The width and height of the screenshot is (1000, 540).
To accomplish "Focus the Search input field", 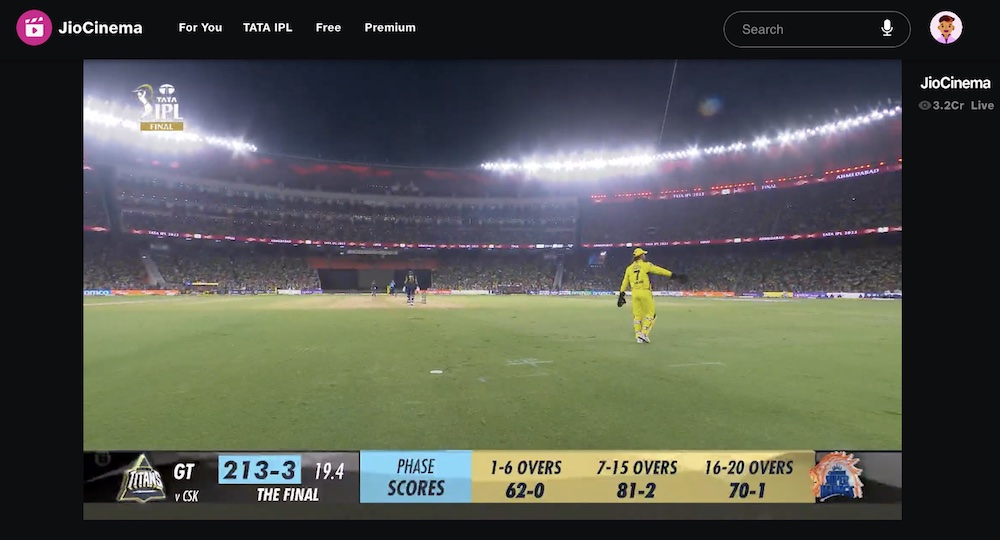I will coord(805,29).
